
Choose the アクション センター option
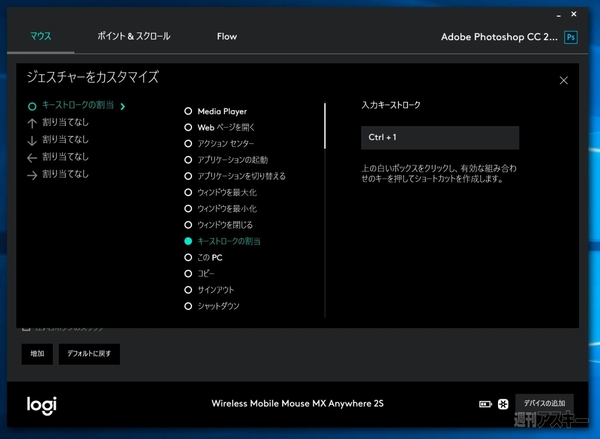219,144
